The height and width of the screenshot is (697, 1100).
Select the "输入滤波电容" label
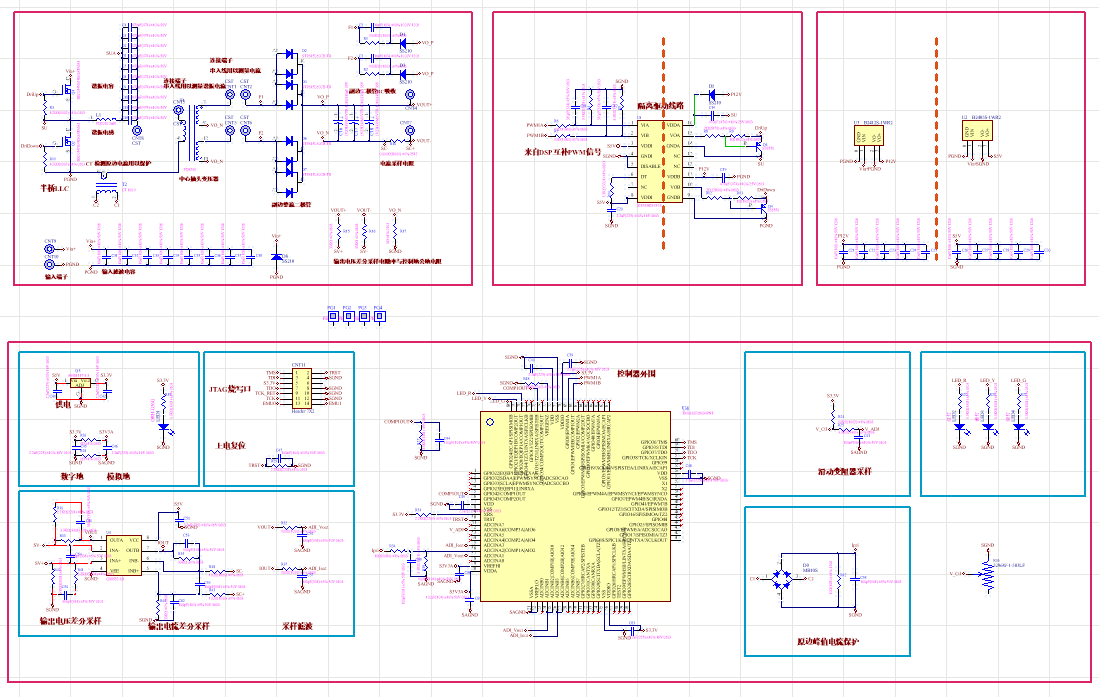click(x=119, y=271)
